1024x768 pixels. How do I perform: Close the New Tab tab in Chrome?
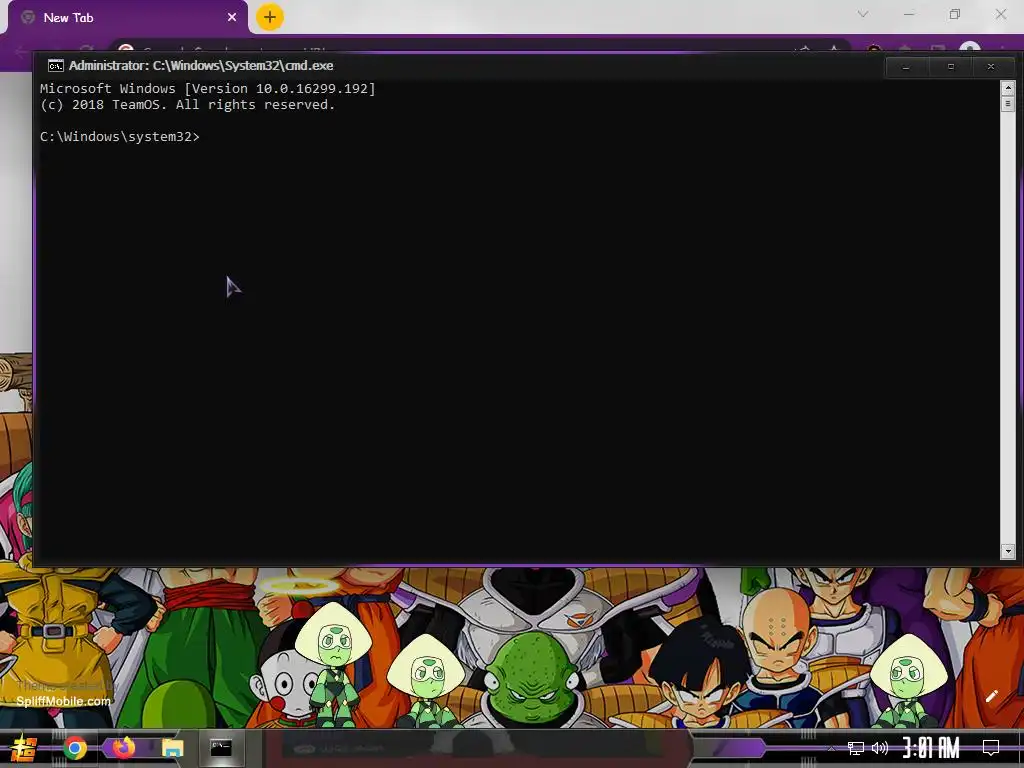click(x=232, y=18)
